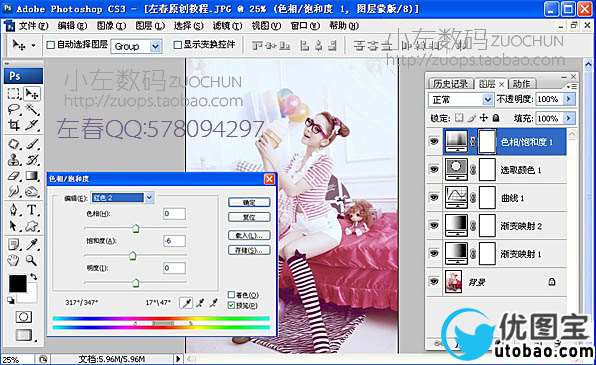Uncheck the 预览 preview checkbox
The height and width of the screenshot is (365, 596).
tap(231, 305)
